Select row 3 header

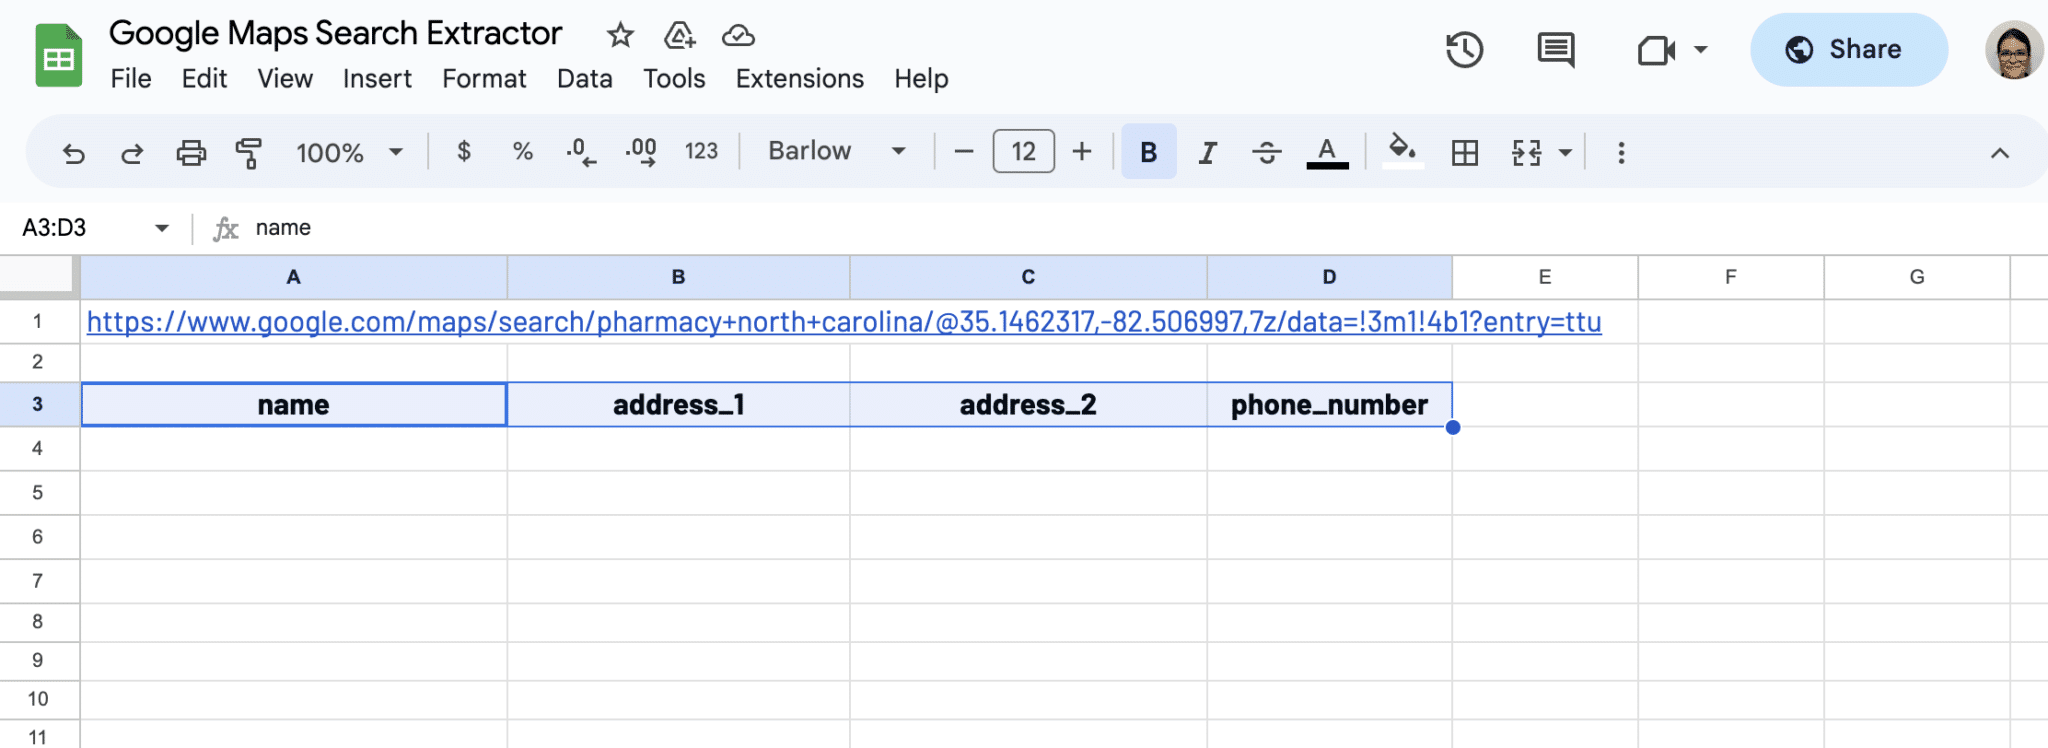click(x=38, y=405)
